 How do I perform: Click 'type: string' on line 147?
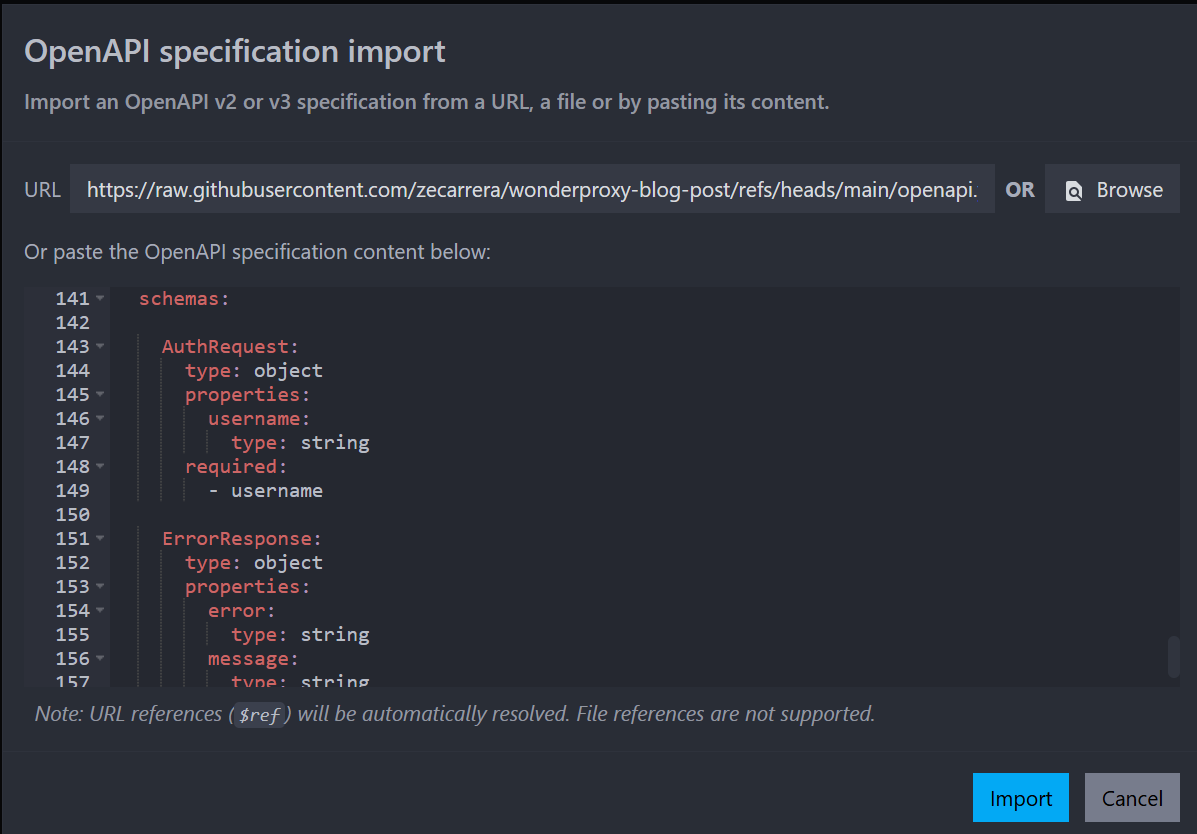300,442
